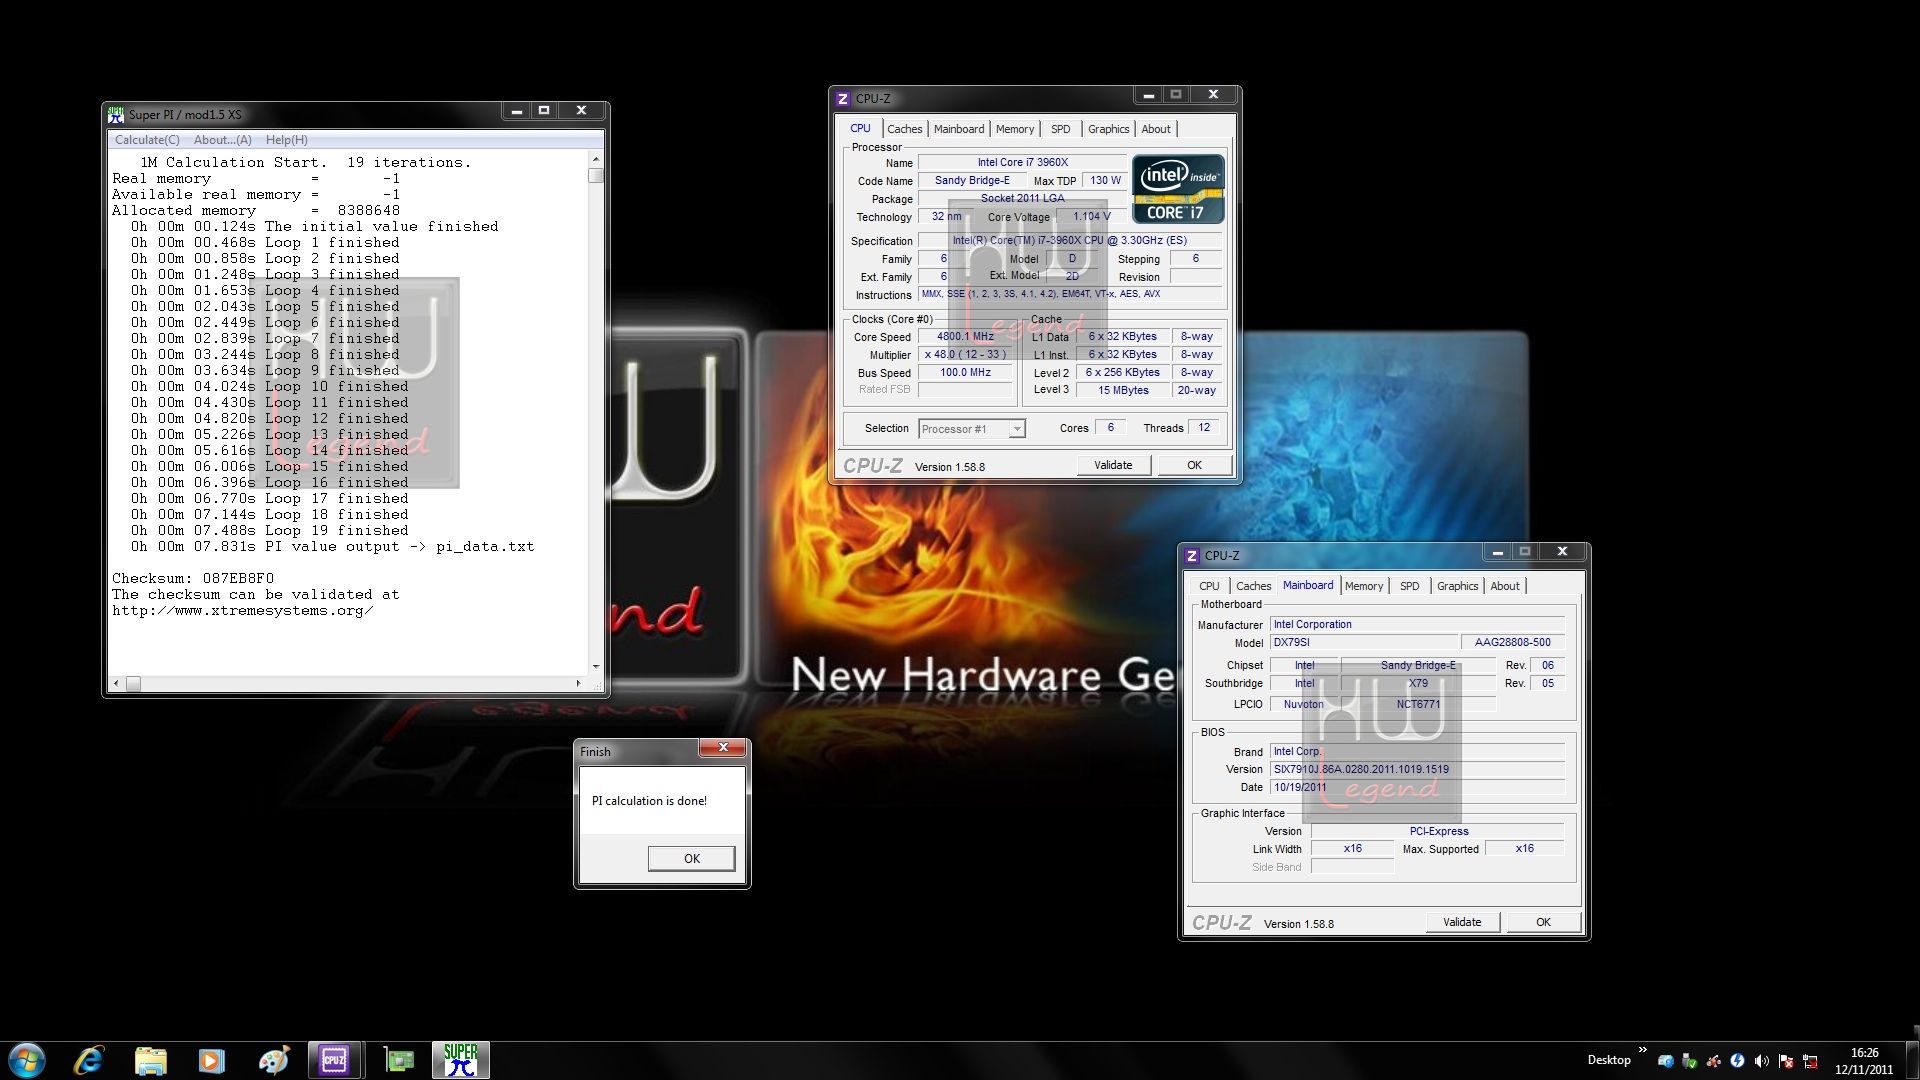The width and height of the screenshot is (1920, 1080).
Task: Click OK in the Mainboard CPU-Z window
Action: (1543, 922)
